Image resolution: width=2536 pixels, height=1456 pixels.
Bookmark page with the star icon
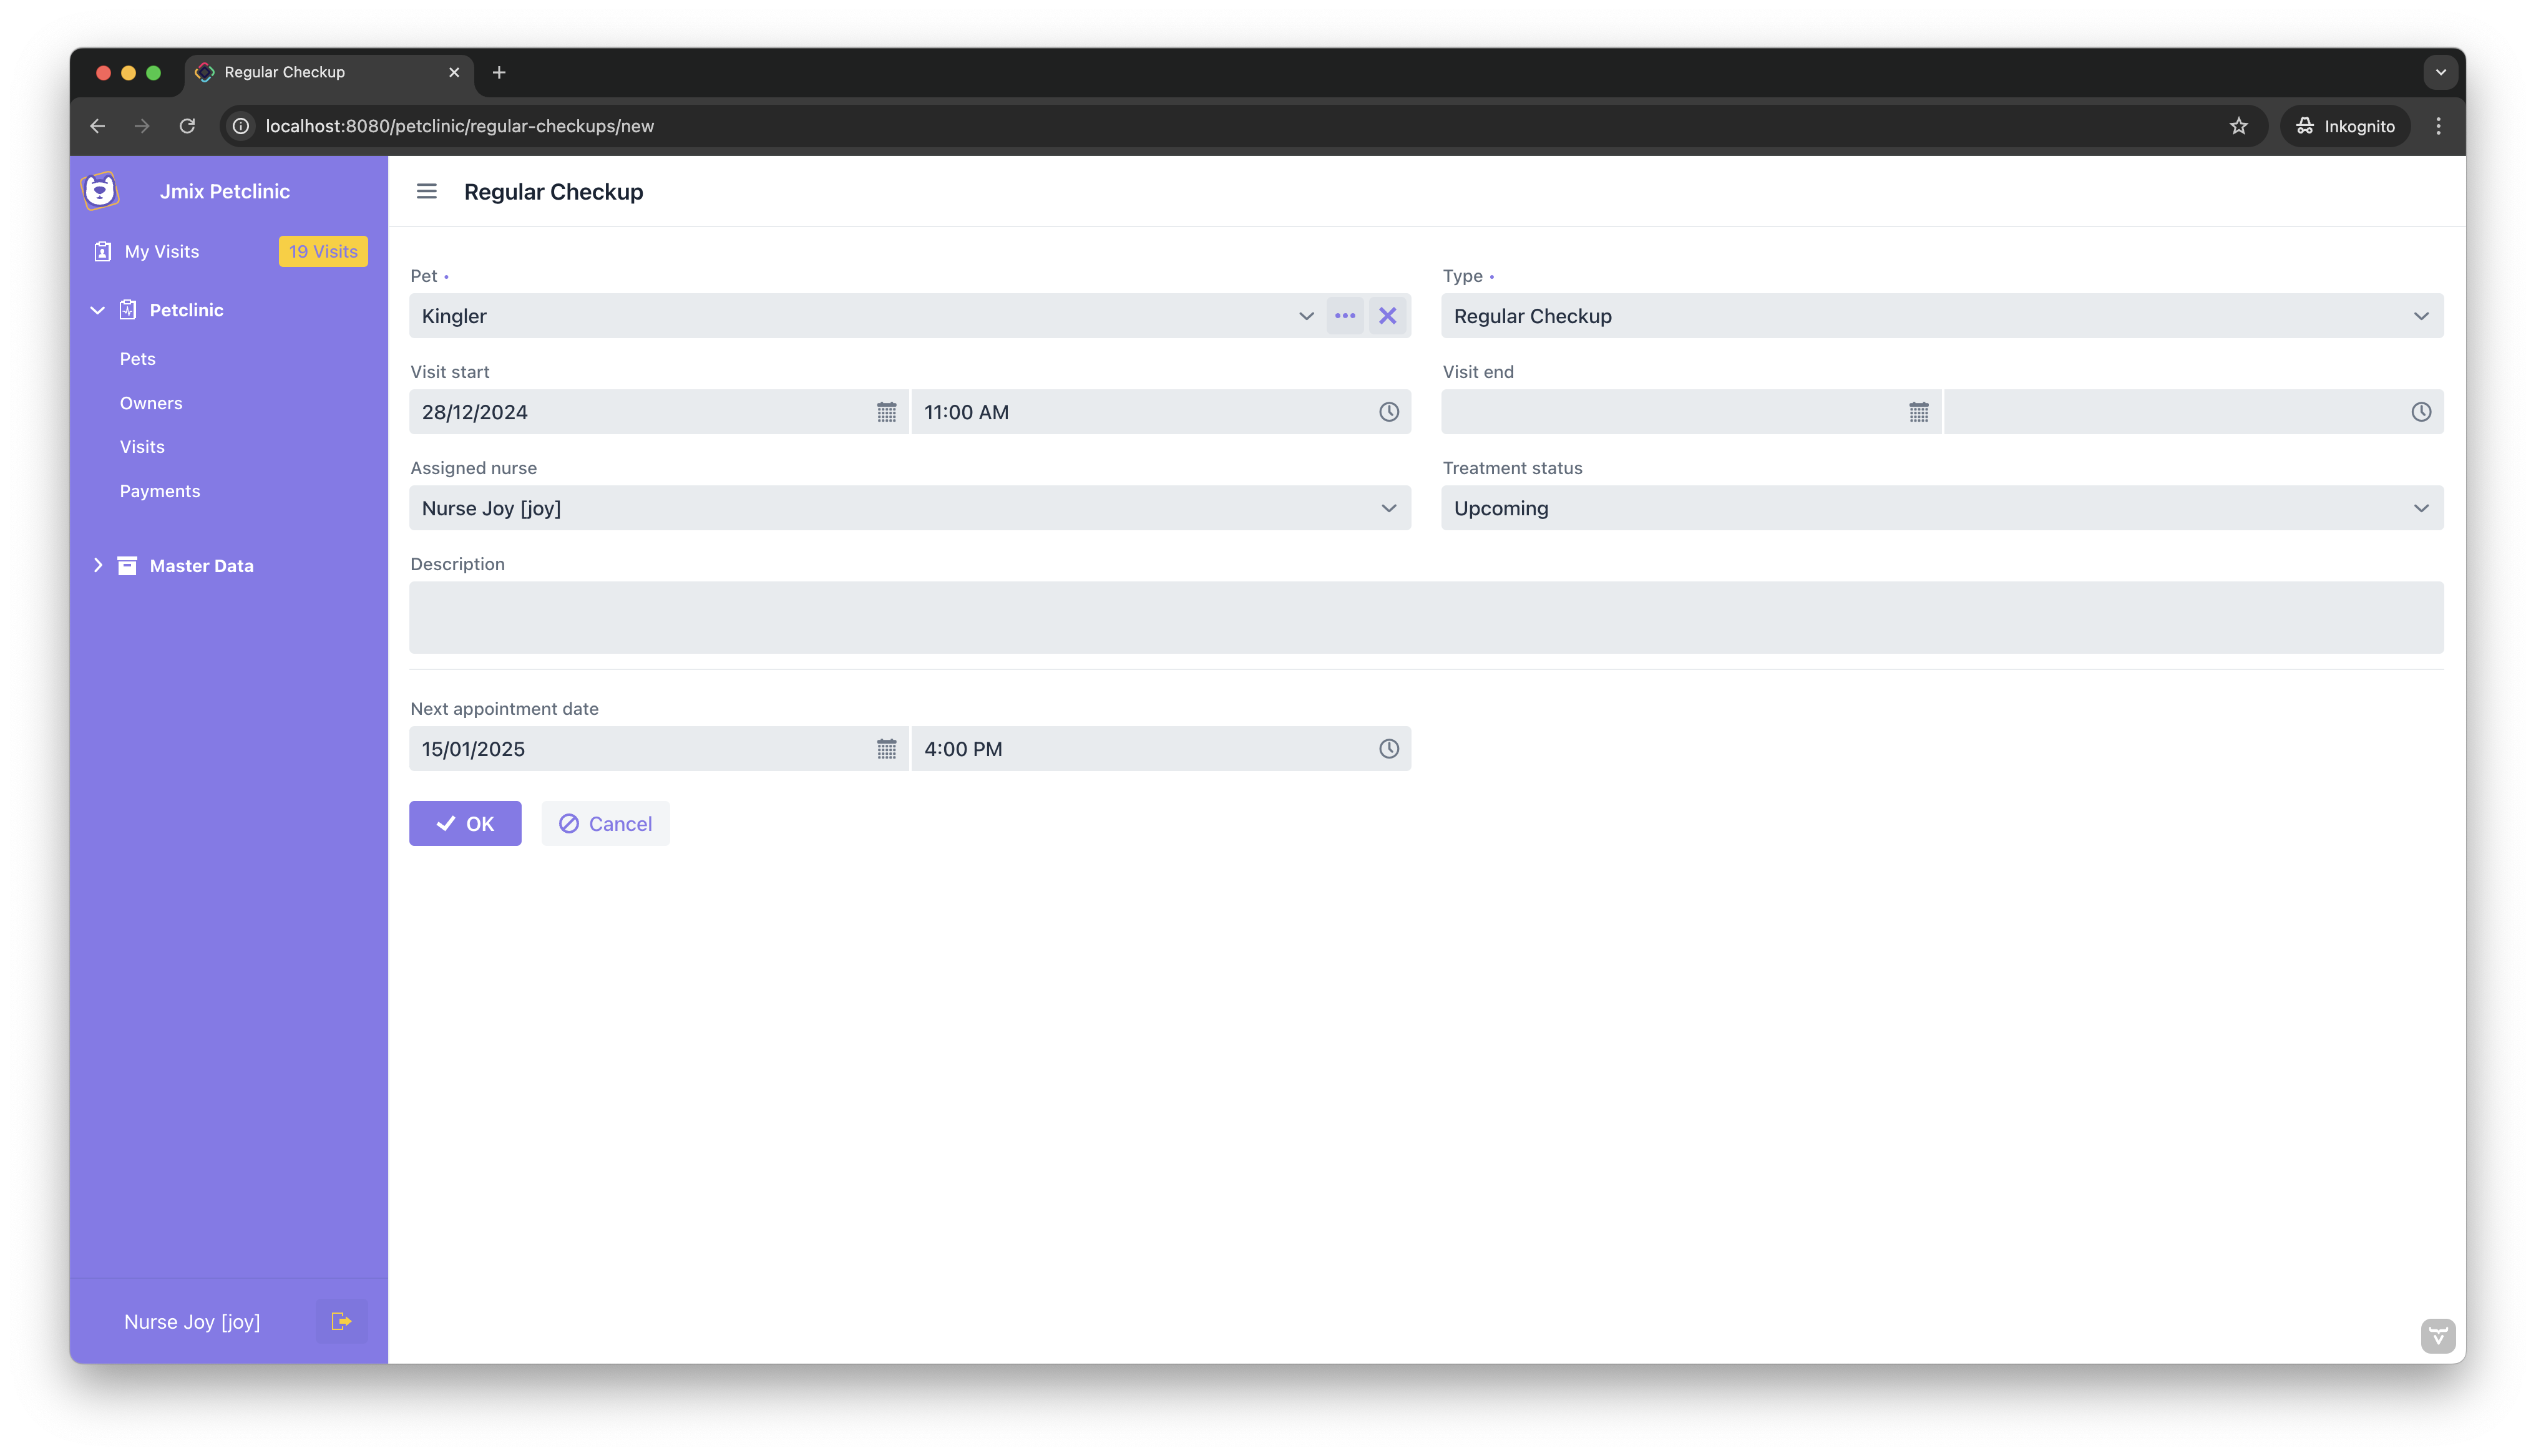(2238, 126)
